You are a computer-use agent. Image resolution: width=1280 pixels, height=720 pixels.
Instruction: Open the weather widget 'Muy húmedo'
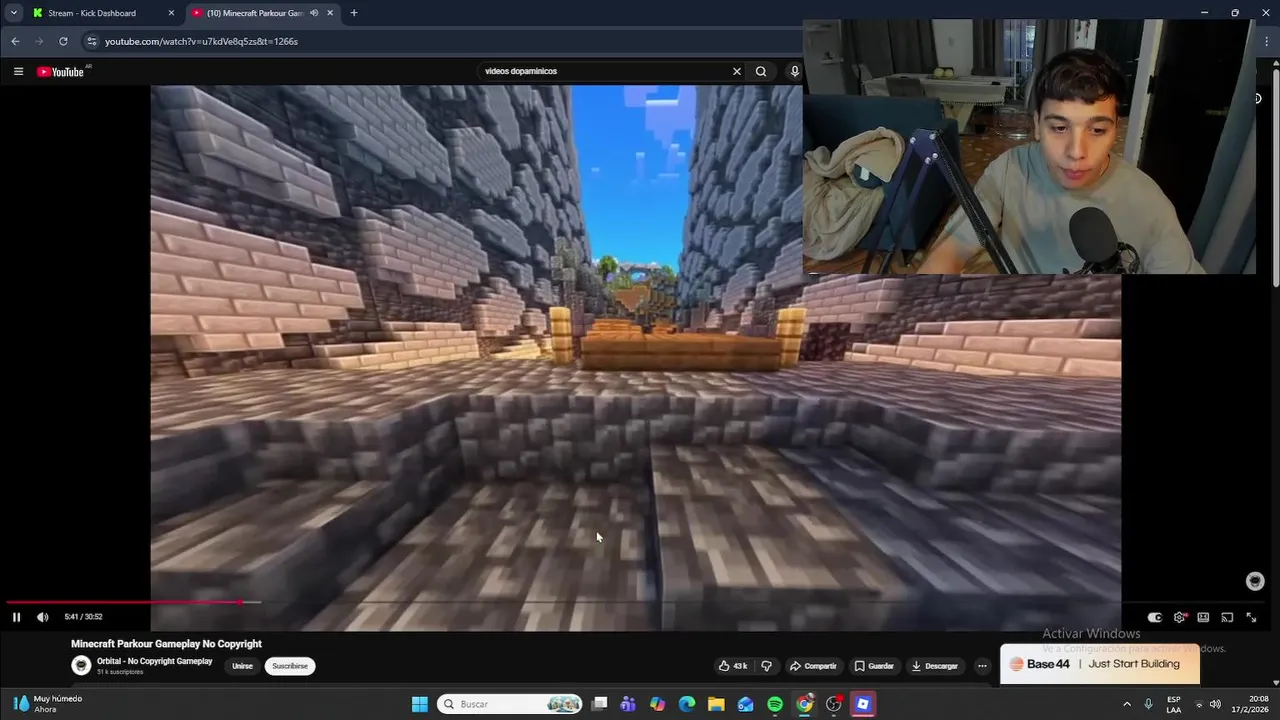point(48,704)
